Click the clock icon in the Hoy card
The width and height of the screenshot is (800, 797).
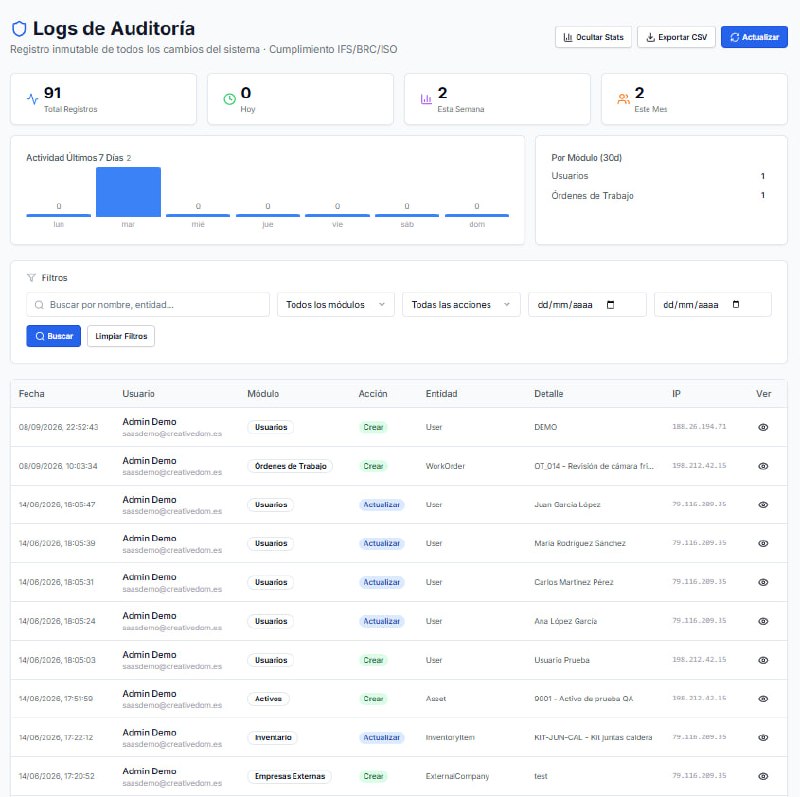tap(230, 99)
